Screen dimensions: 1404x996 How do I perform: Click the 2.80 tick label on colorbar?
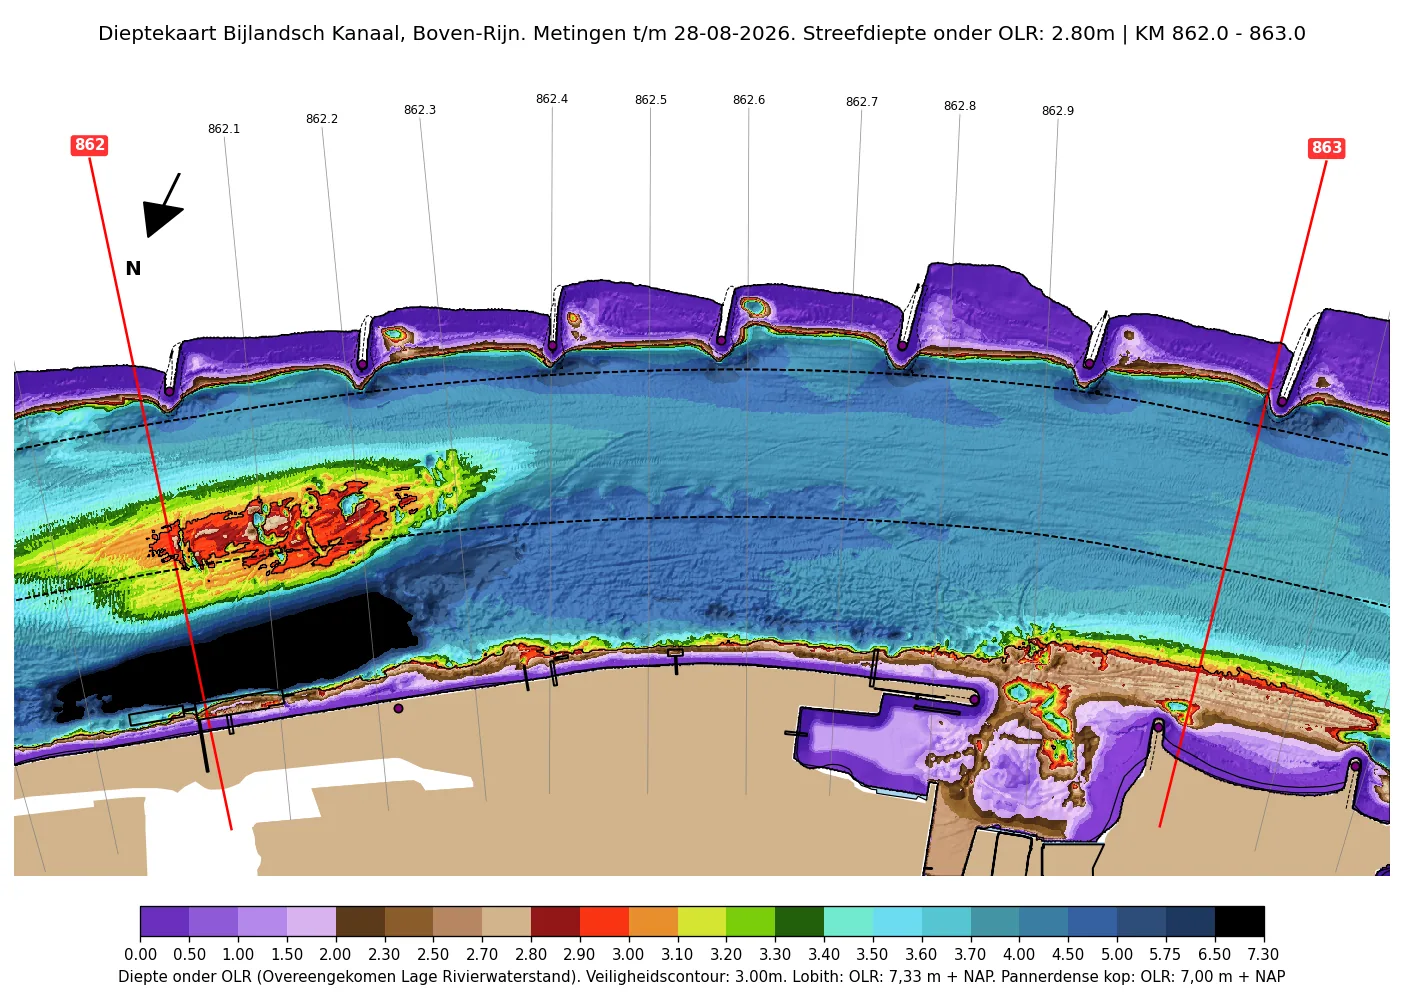(x=531, y=954)
